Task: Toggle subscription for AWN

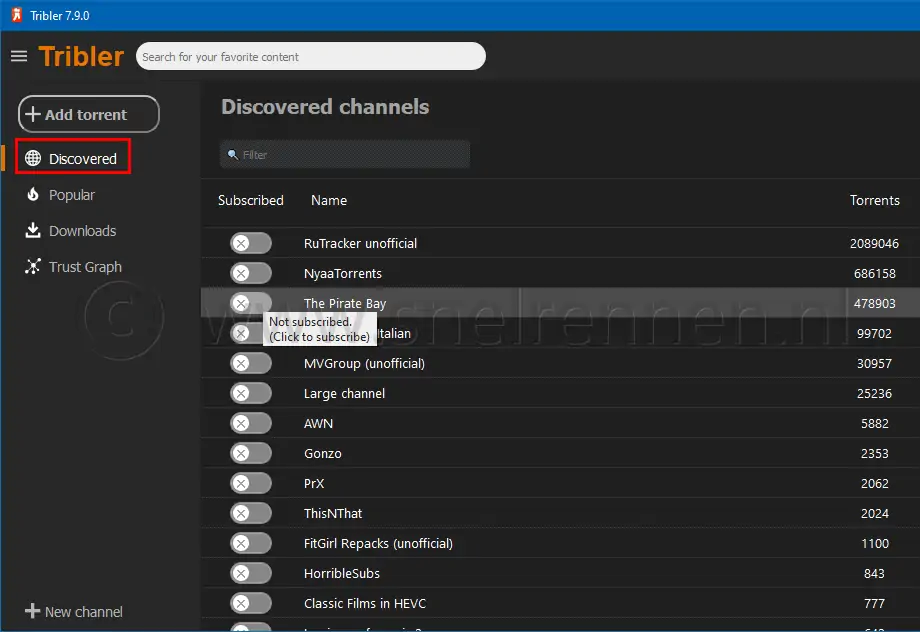Action: (x=251, y=423)
